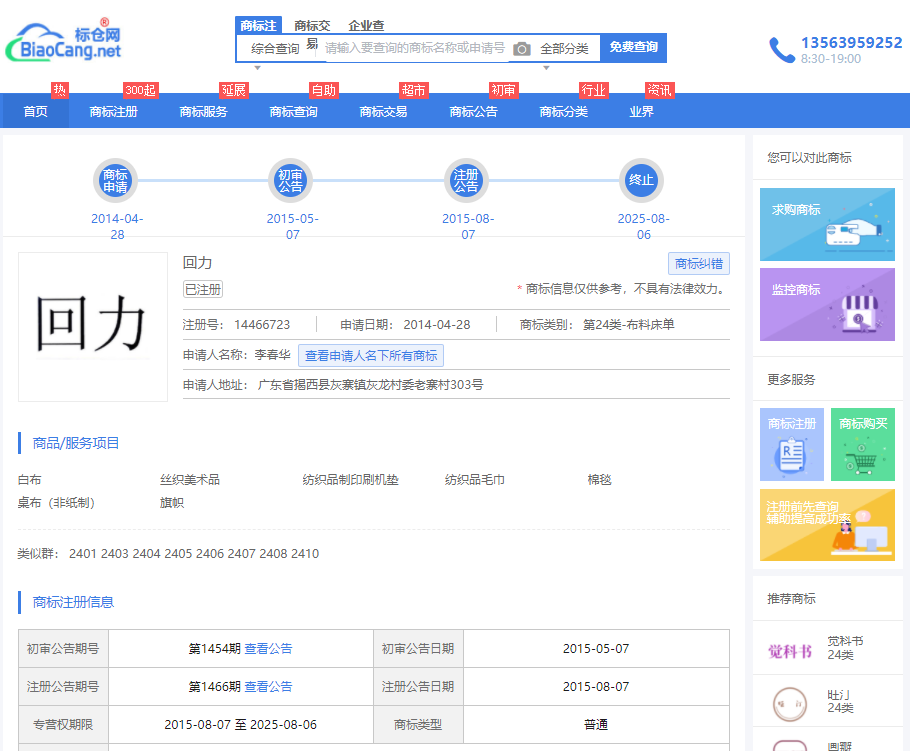Click the 吐汀 24类 text entry
Image resolution: width=910 pixels, height=751 pixels.
[x=840, y=701]
